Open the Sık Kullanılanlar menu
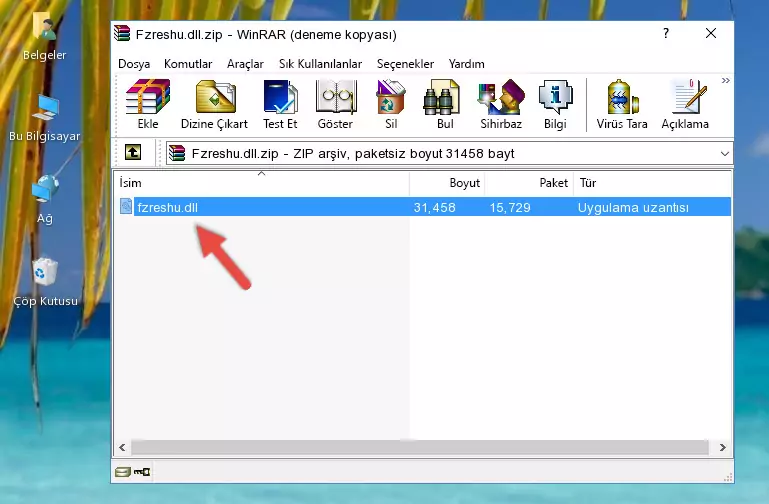This screenshot has height=504, width=769. point(320,64)
